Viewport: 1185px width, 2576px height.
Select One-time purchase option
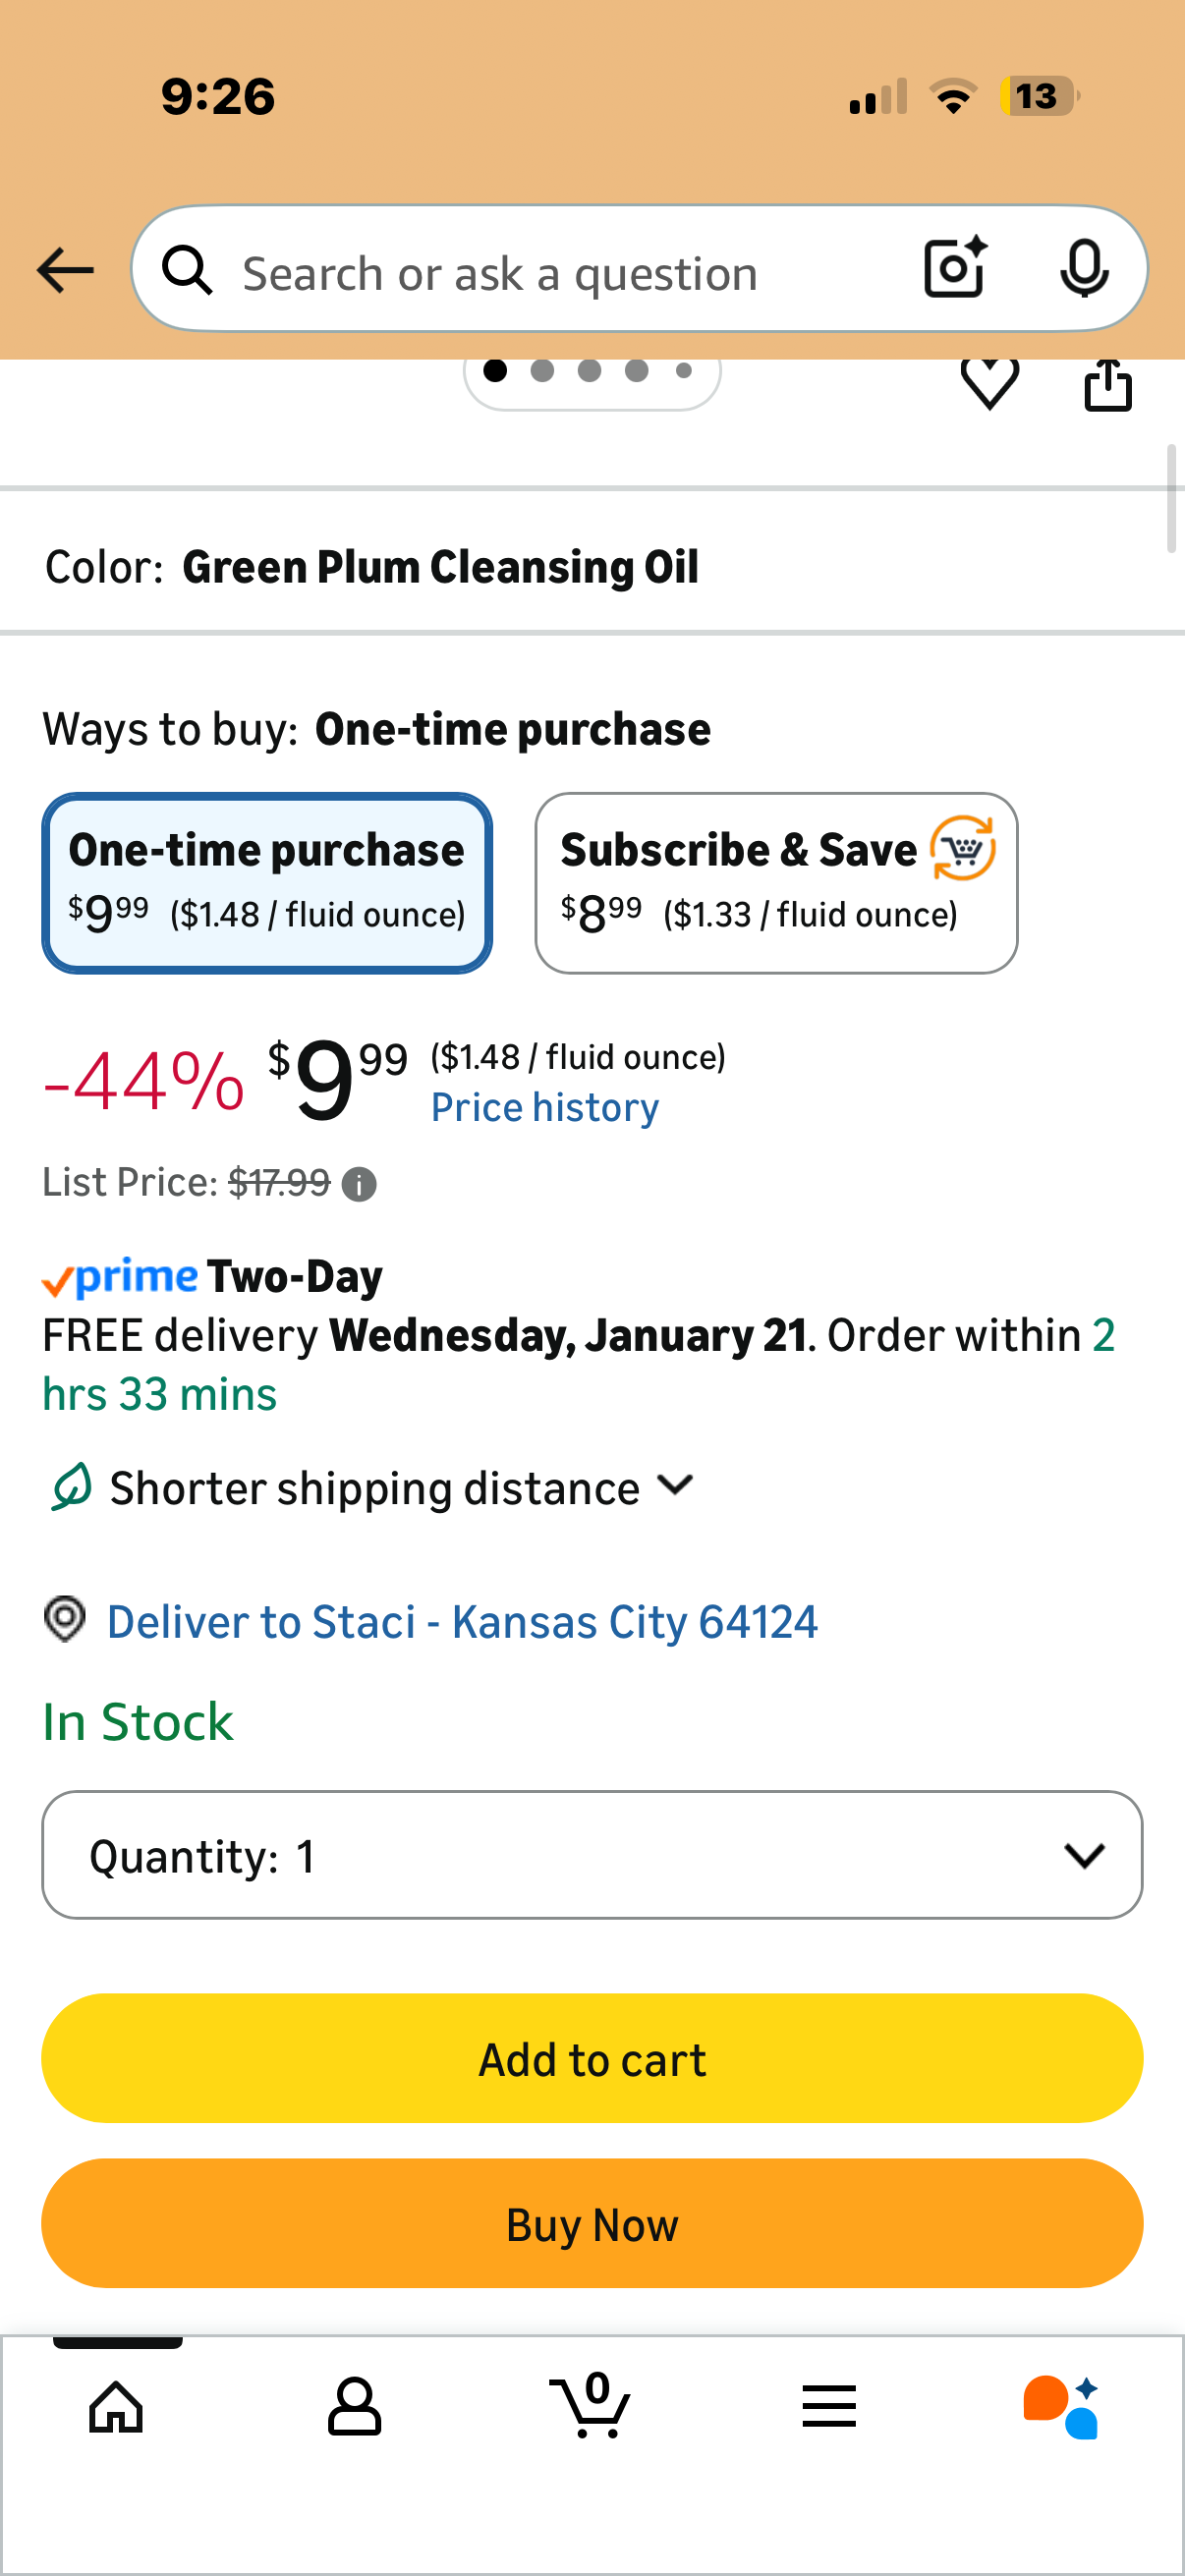(x=267, y=883)
